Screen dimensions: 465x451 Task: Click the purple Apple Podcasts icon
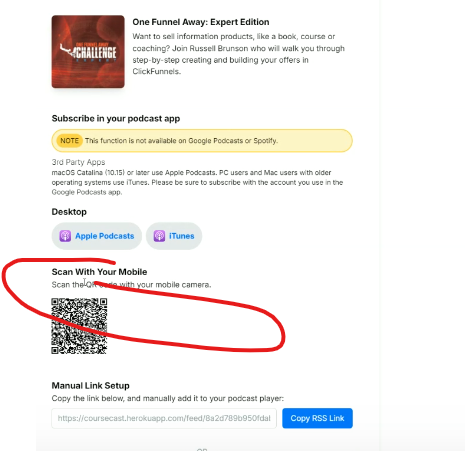pyautogui.click(x=65, y=236)
